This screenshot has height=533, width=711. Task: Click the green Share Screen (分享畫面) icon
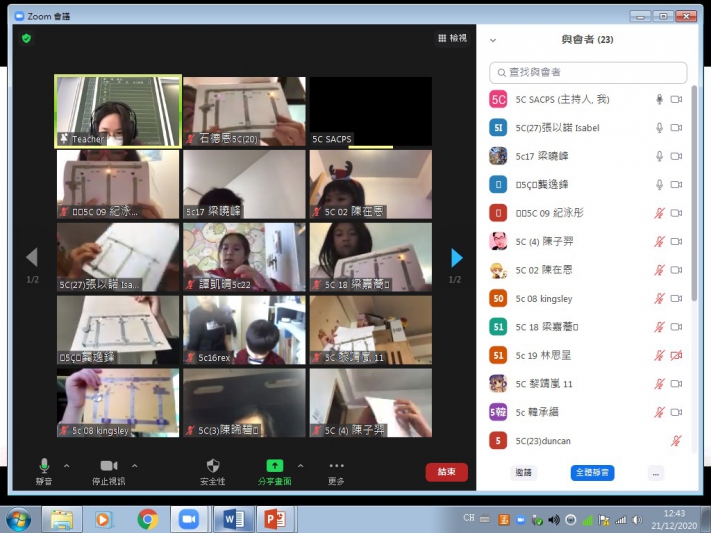(x=274, y=466)
